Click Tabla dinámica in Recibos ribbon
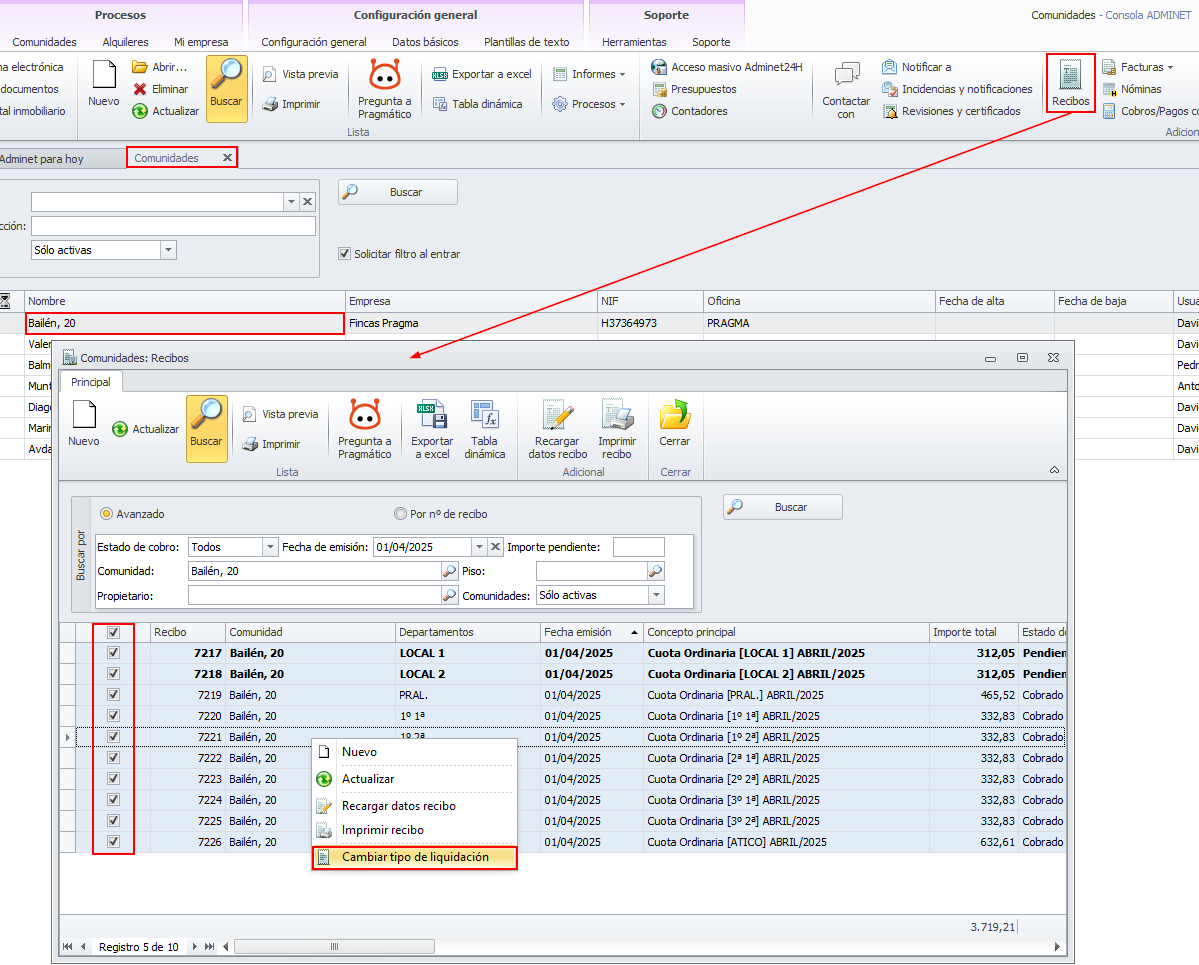The width and height of the screenshot is (1199, 965). (x=485, y=429)
